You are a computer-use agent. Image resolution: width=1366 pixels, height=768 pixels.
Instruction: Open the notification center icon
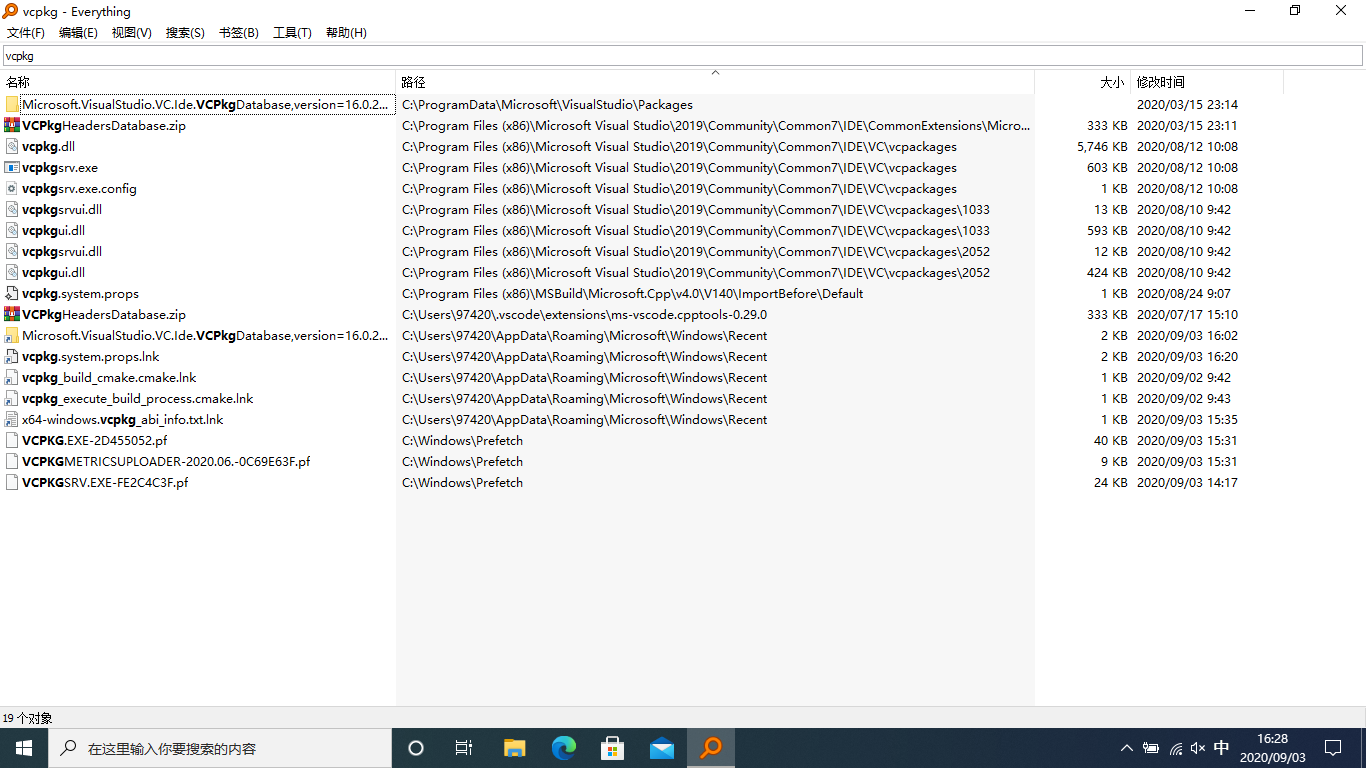coord(1333,748)
